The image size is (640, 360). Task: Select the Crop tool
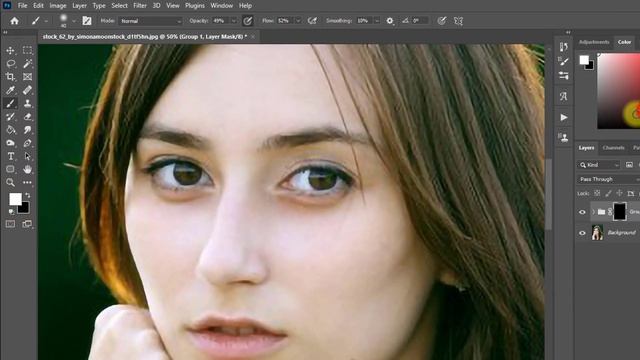11,77
